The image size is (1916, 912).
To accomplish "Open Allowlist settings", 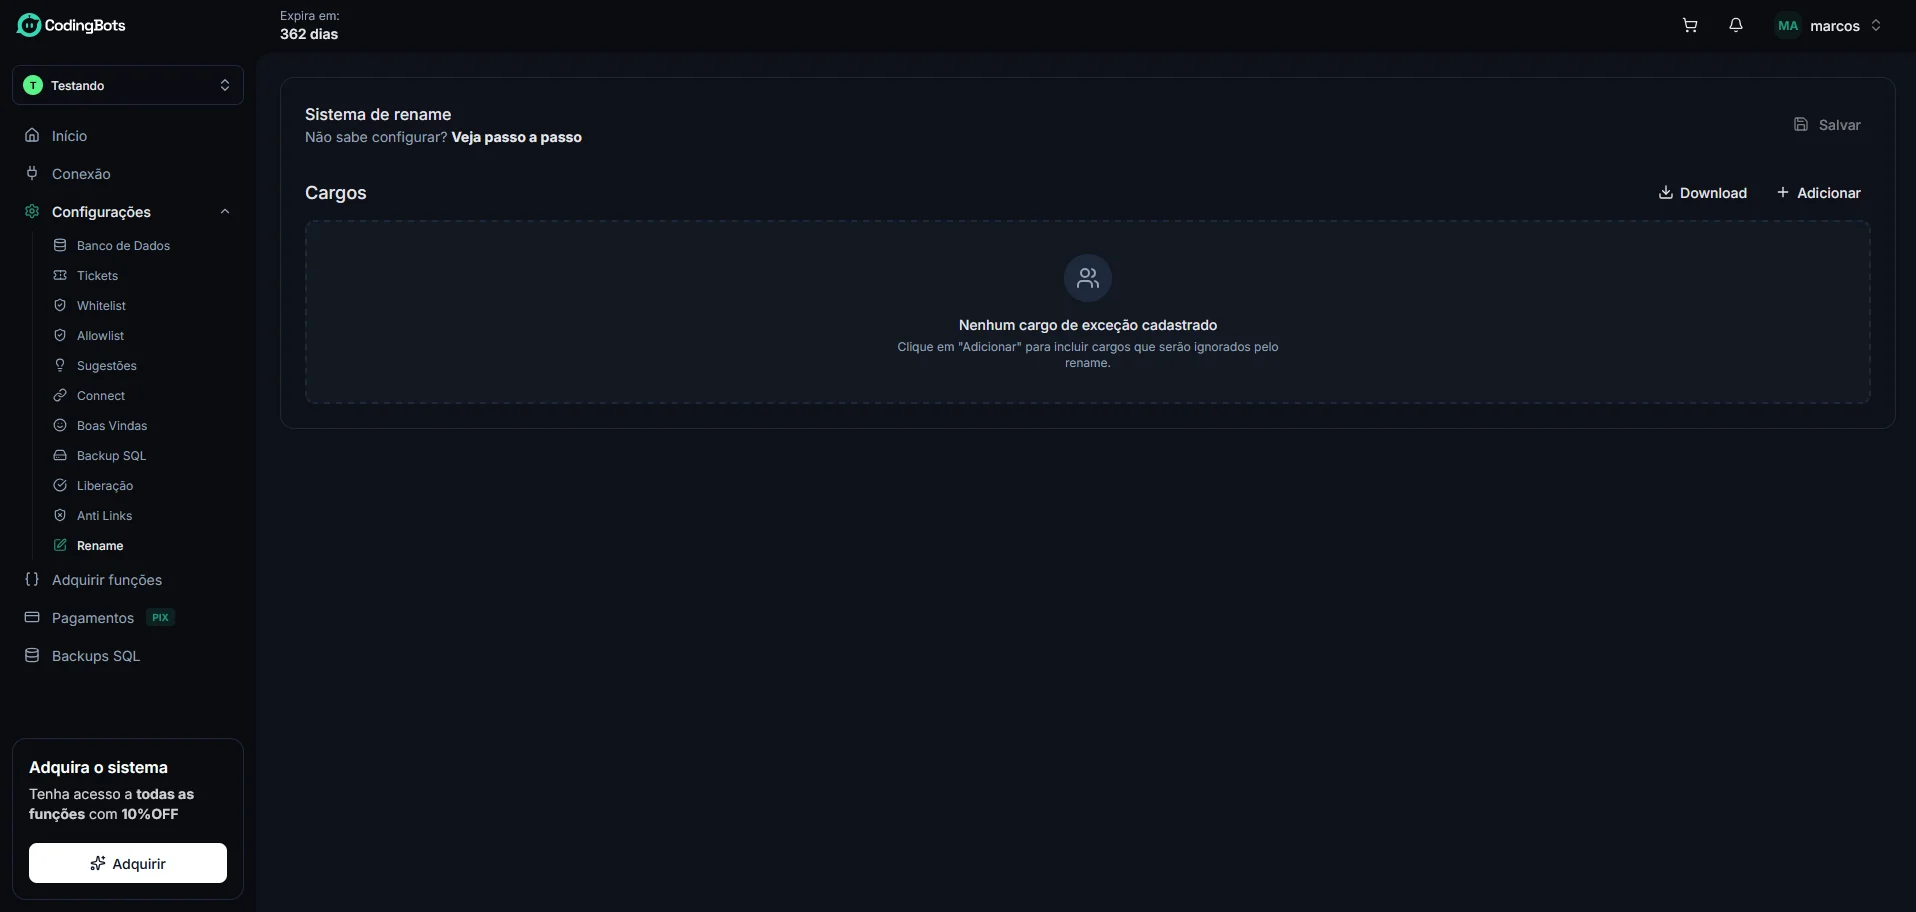I will pyautogui.click(x=100, y=336).
